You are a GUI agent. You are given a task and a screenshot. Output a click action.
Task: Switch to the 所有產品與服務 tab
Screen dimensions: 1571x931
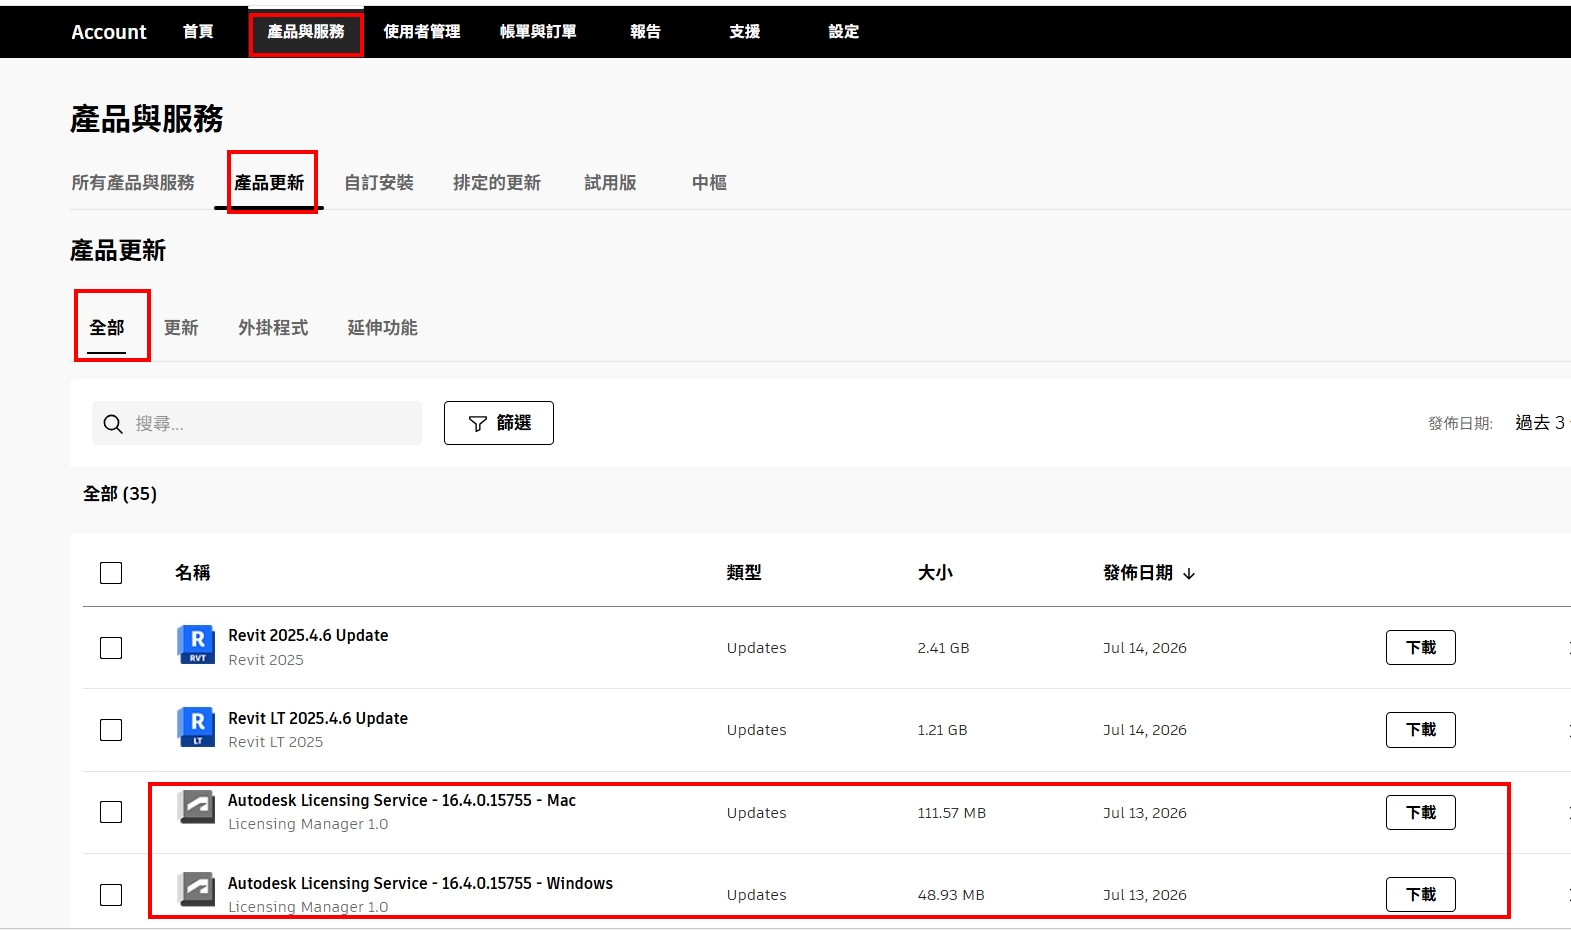click(x=133, y=183)
